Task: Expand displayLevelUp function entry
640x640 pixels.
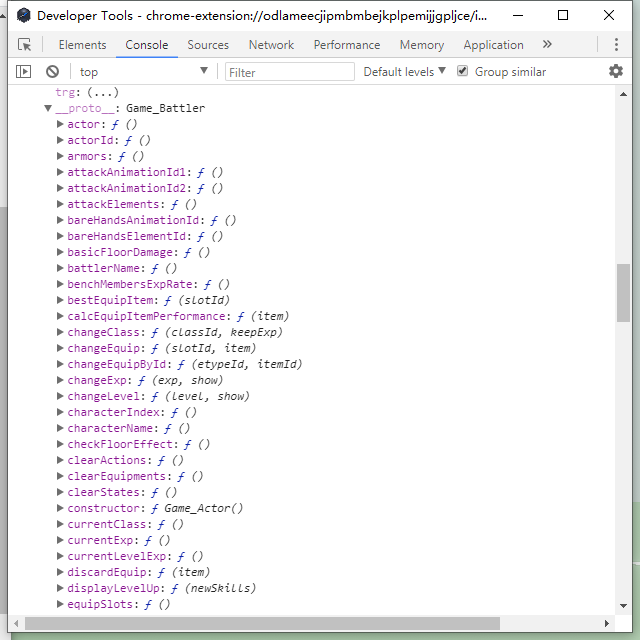Action: click(x=60, y=588)
